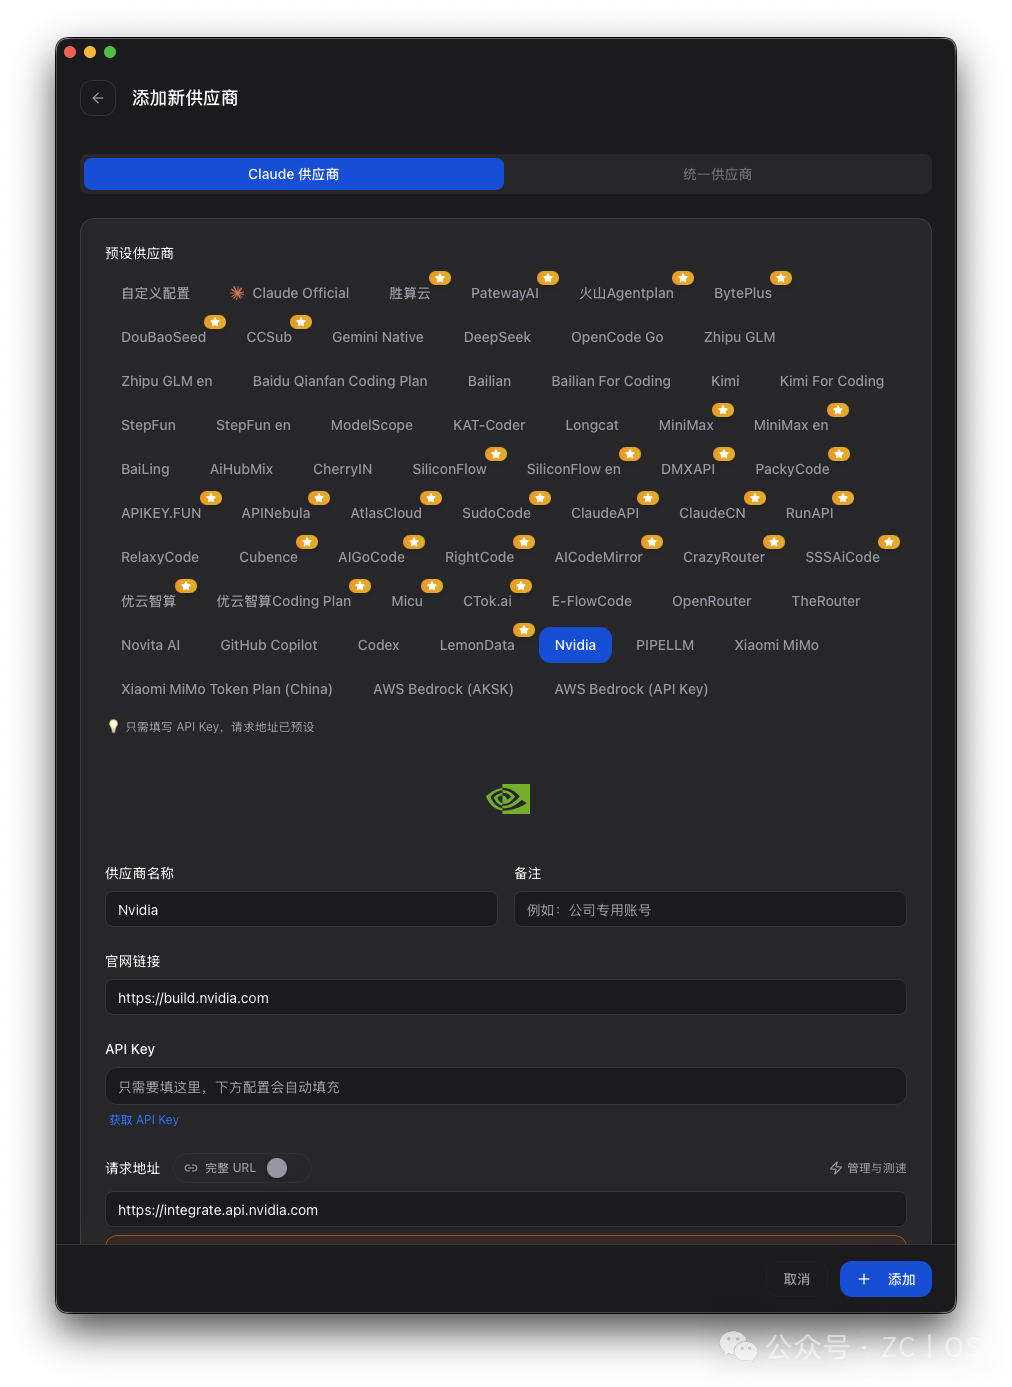The width and height of the screenshot is (1012, 1387).
Task: Select the LemonData preset
Action: [x=477, y=645]
